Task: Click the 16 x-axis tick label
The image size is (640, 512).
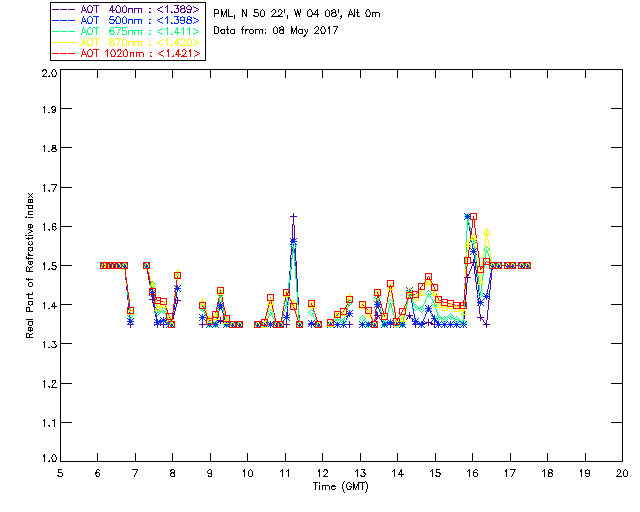Action: click(x=473, y=473)
